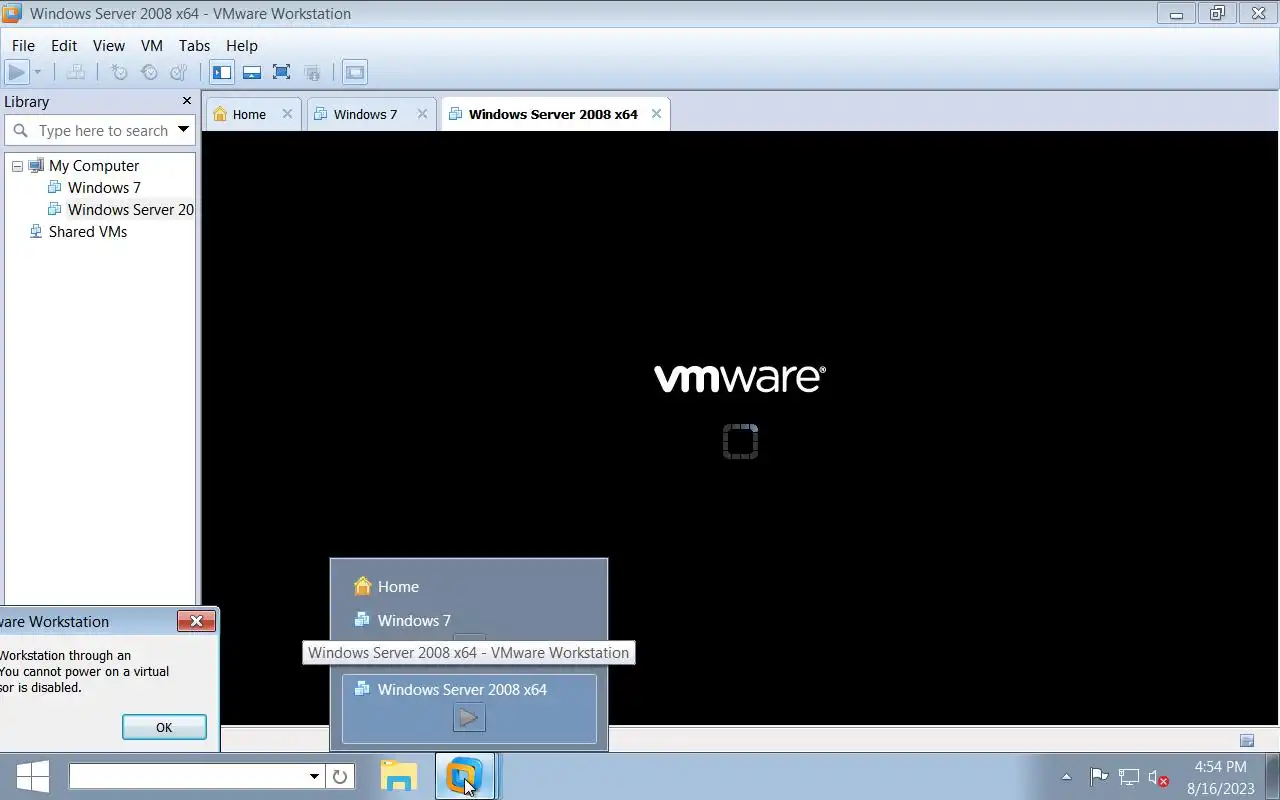This screenshot has width=1280, height=800.
Task: Select Shared VMs in the Library
Action: click(x=87, y=232)
